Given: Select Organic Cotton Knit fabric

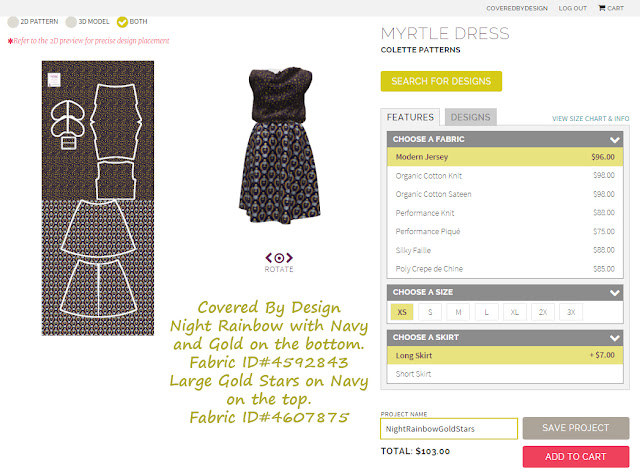Looking at the screenshot, I should point(505,176).
